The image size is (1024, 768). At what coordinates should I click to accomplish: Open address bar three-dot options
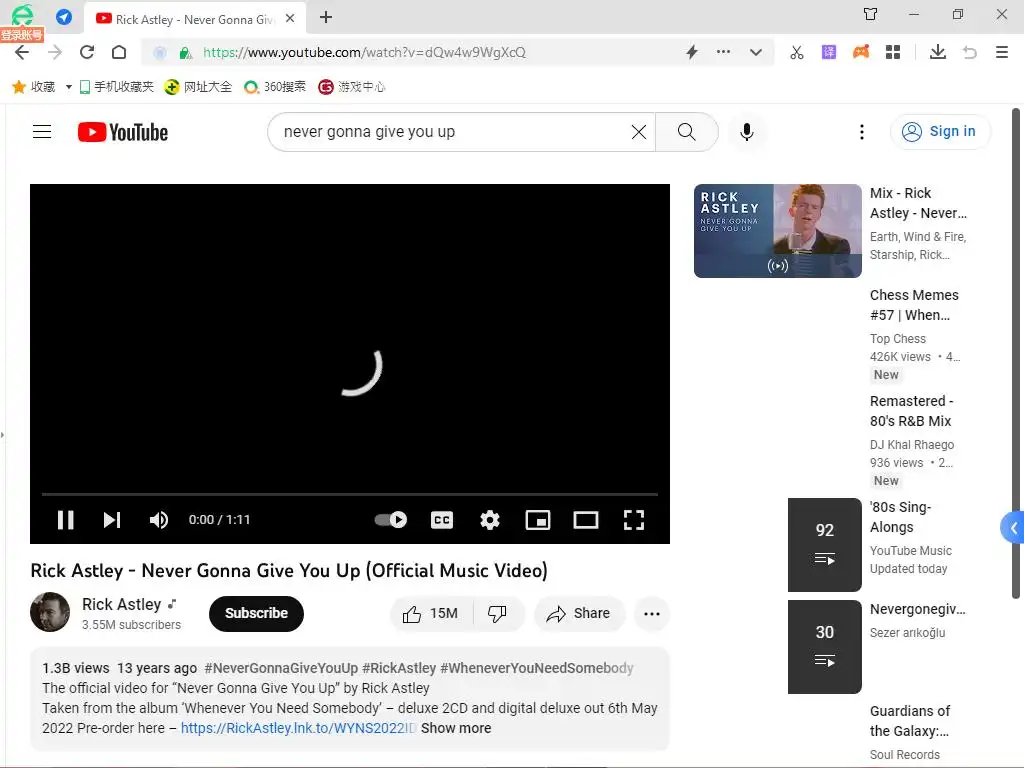pyautogui.click(x=724, y=52)
